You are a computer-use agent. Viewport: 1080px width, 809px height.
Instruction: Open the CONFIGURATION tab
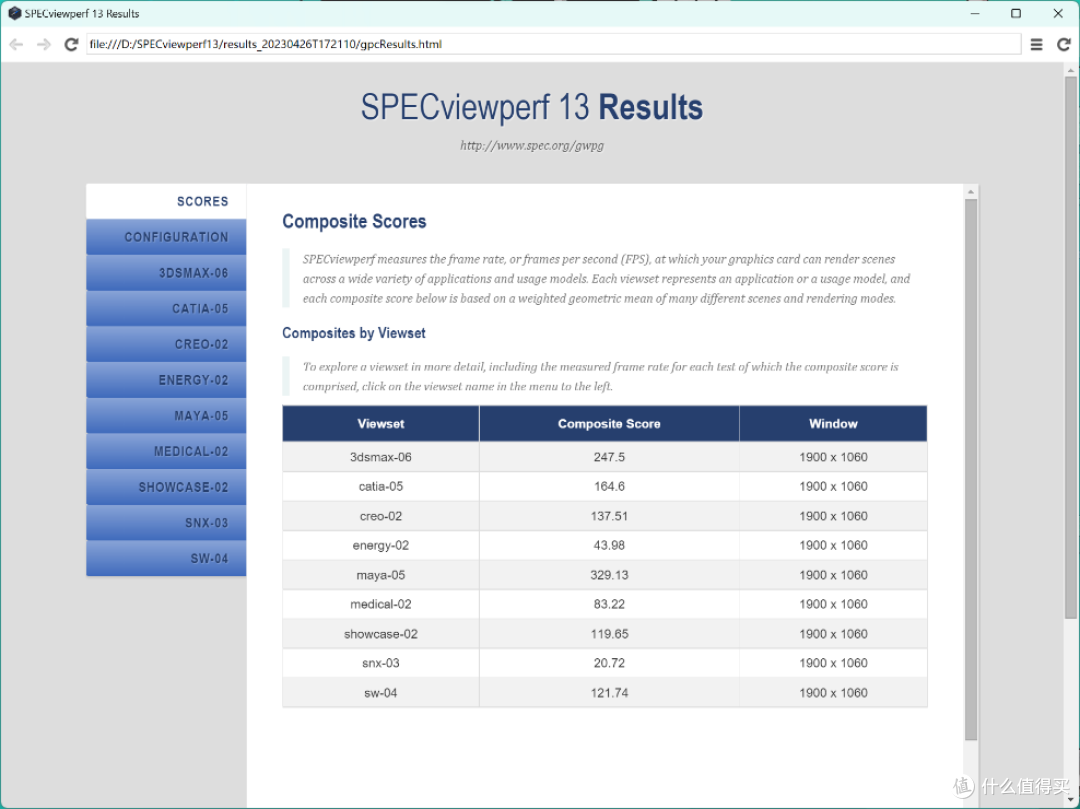pos(166,237)
